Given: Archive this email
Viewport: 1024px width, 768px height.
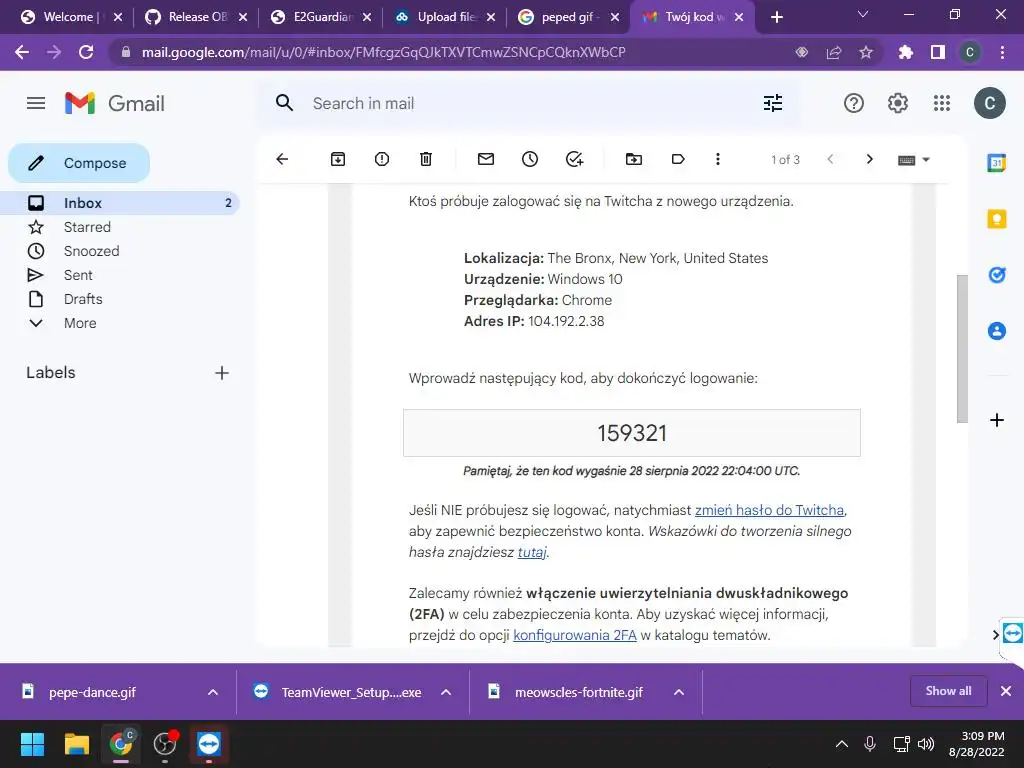Looking at the screenshot, I should click(x=338, y=159).
